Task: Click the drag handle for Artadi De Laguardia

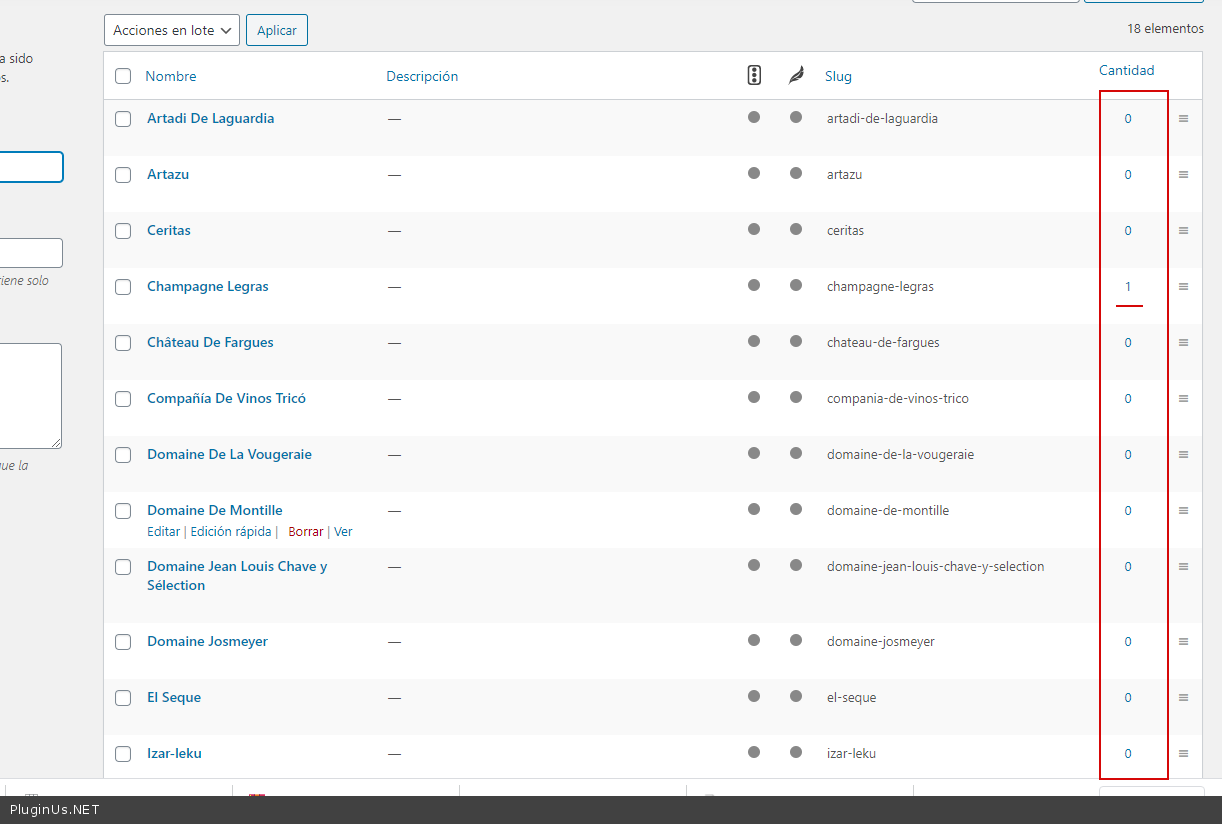Action: [x=1183, y=119]
